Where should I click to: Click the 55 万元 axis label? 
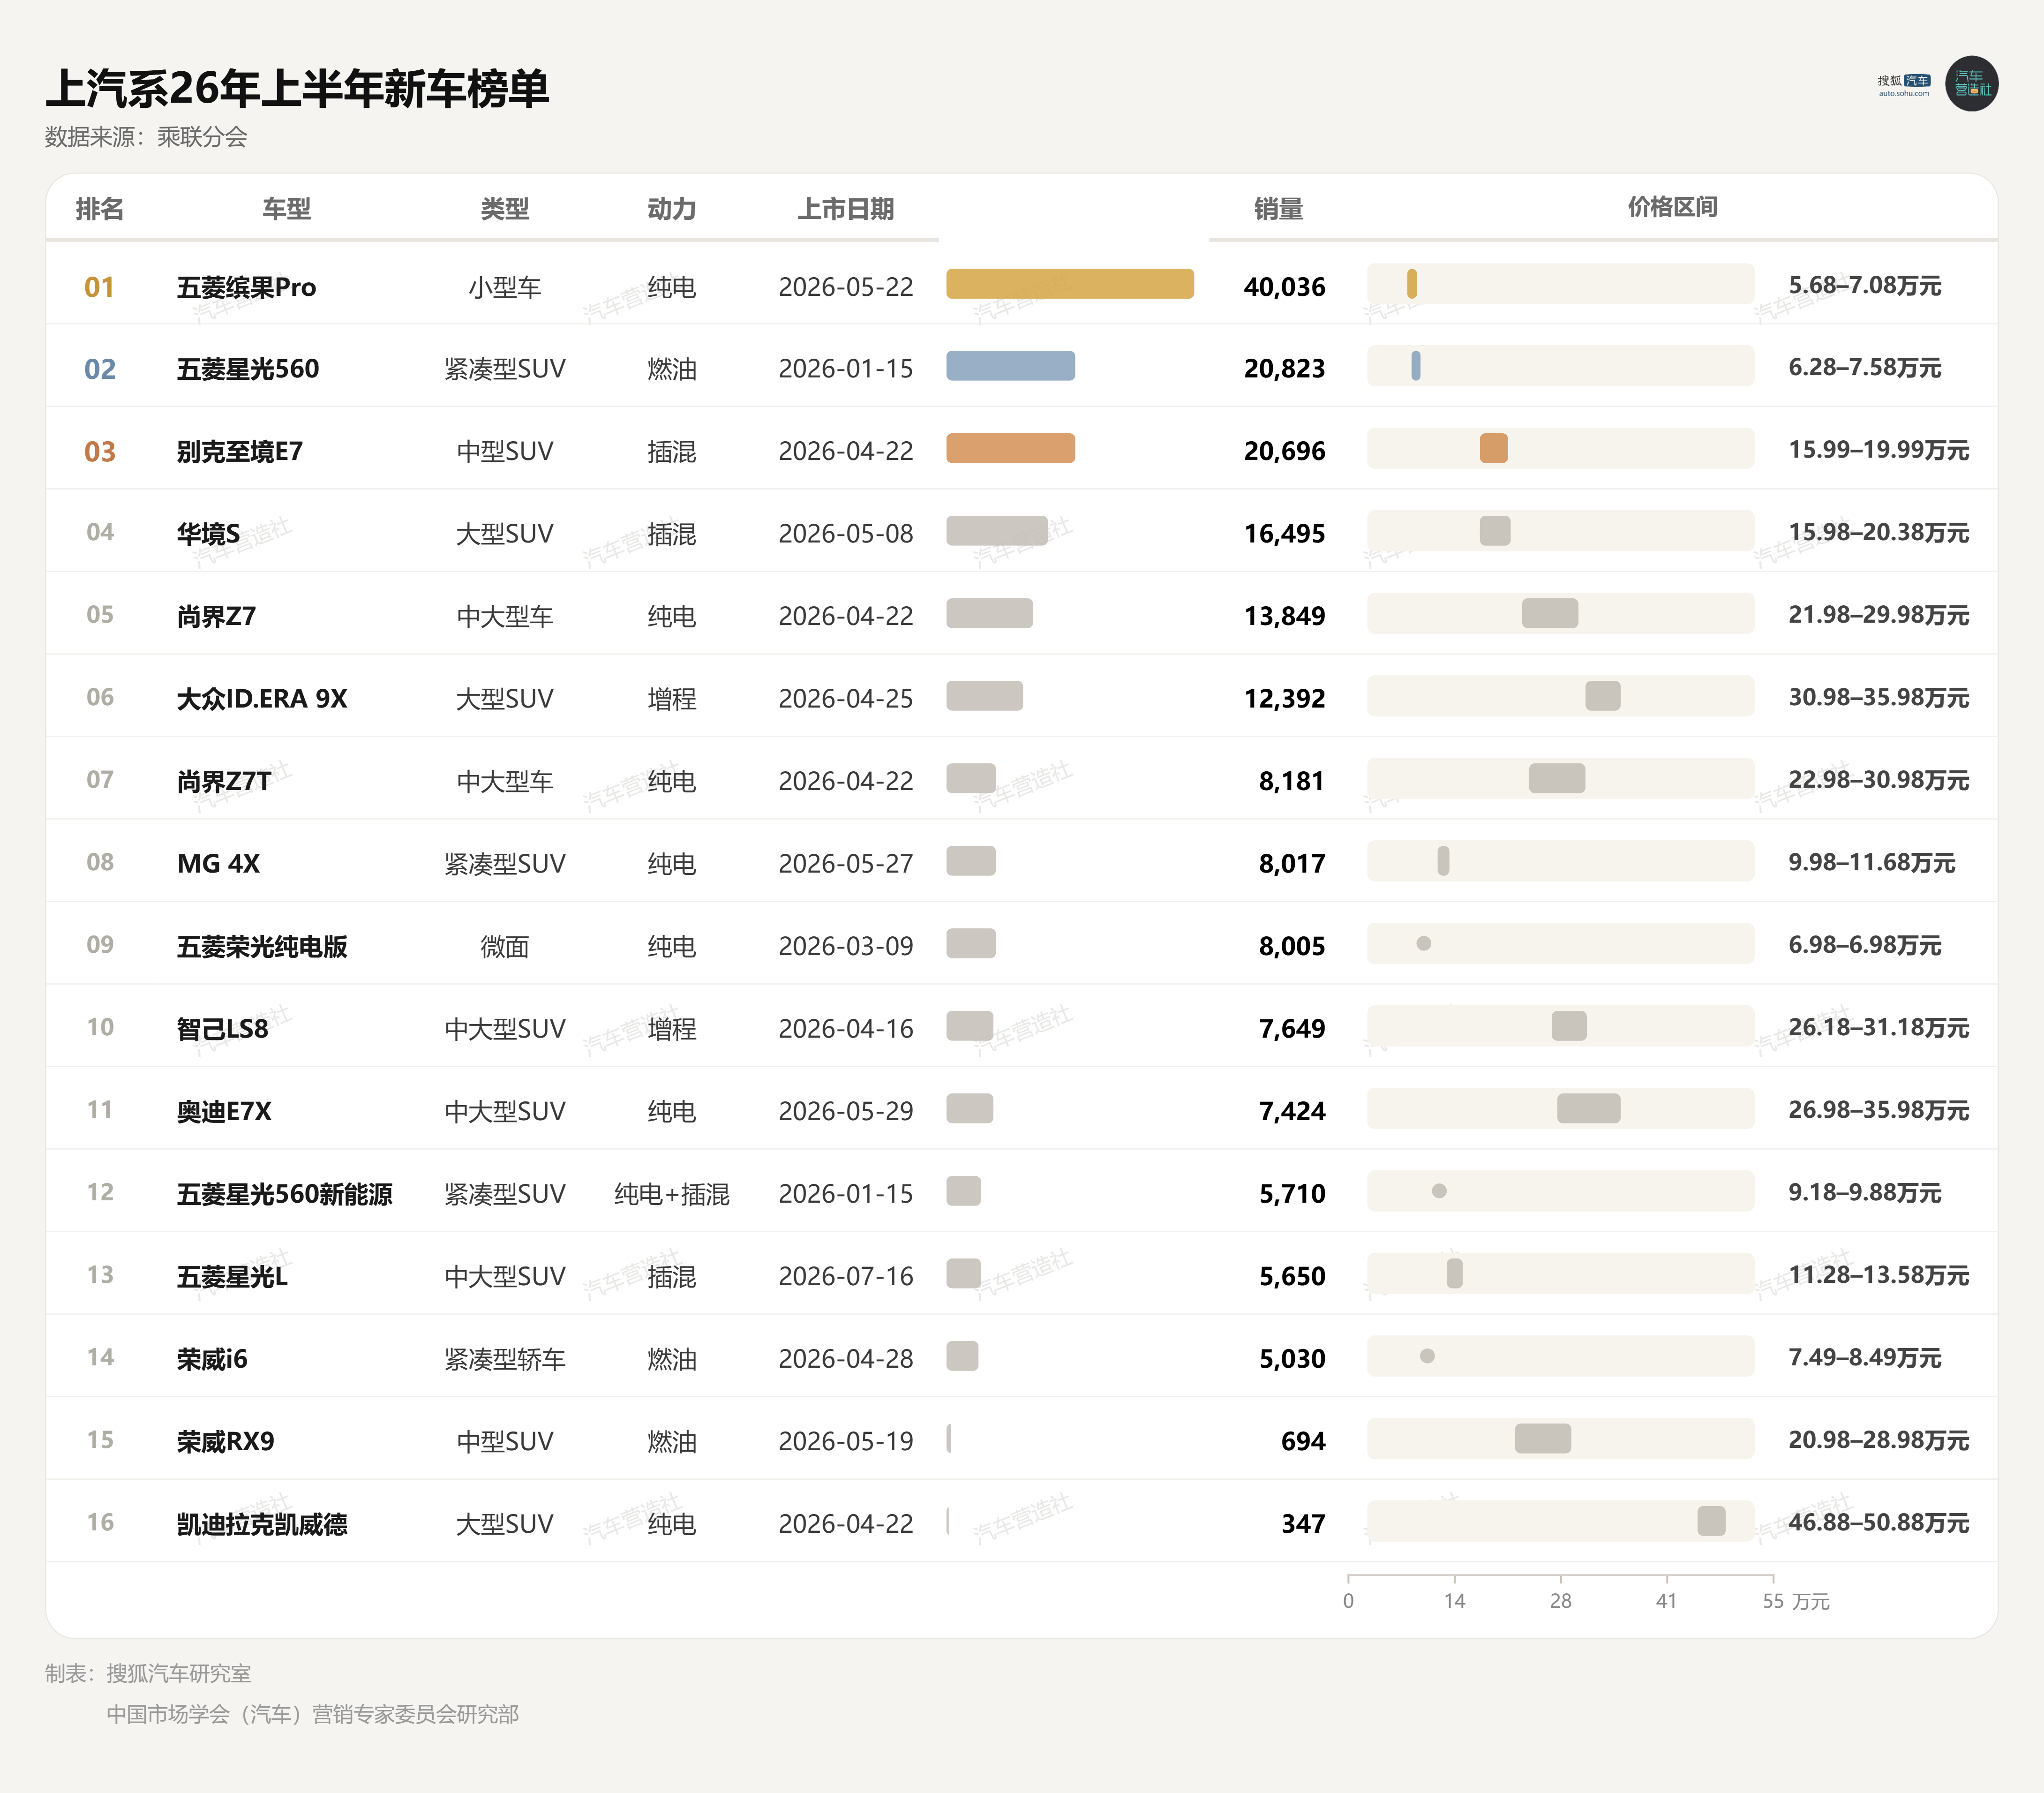1795,1601
